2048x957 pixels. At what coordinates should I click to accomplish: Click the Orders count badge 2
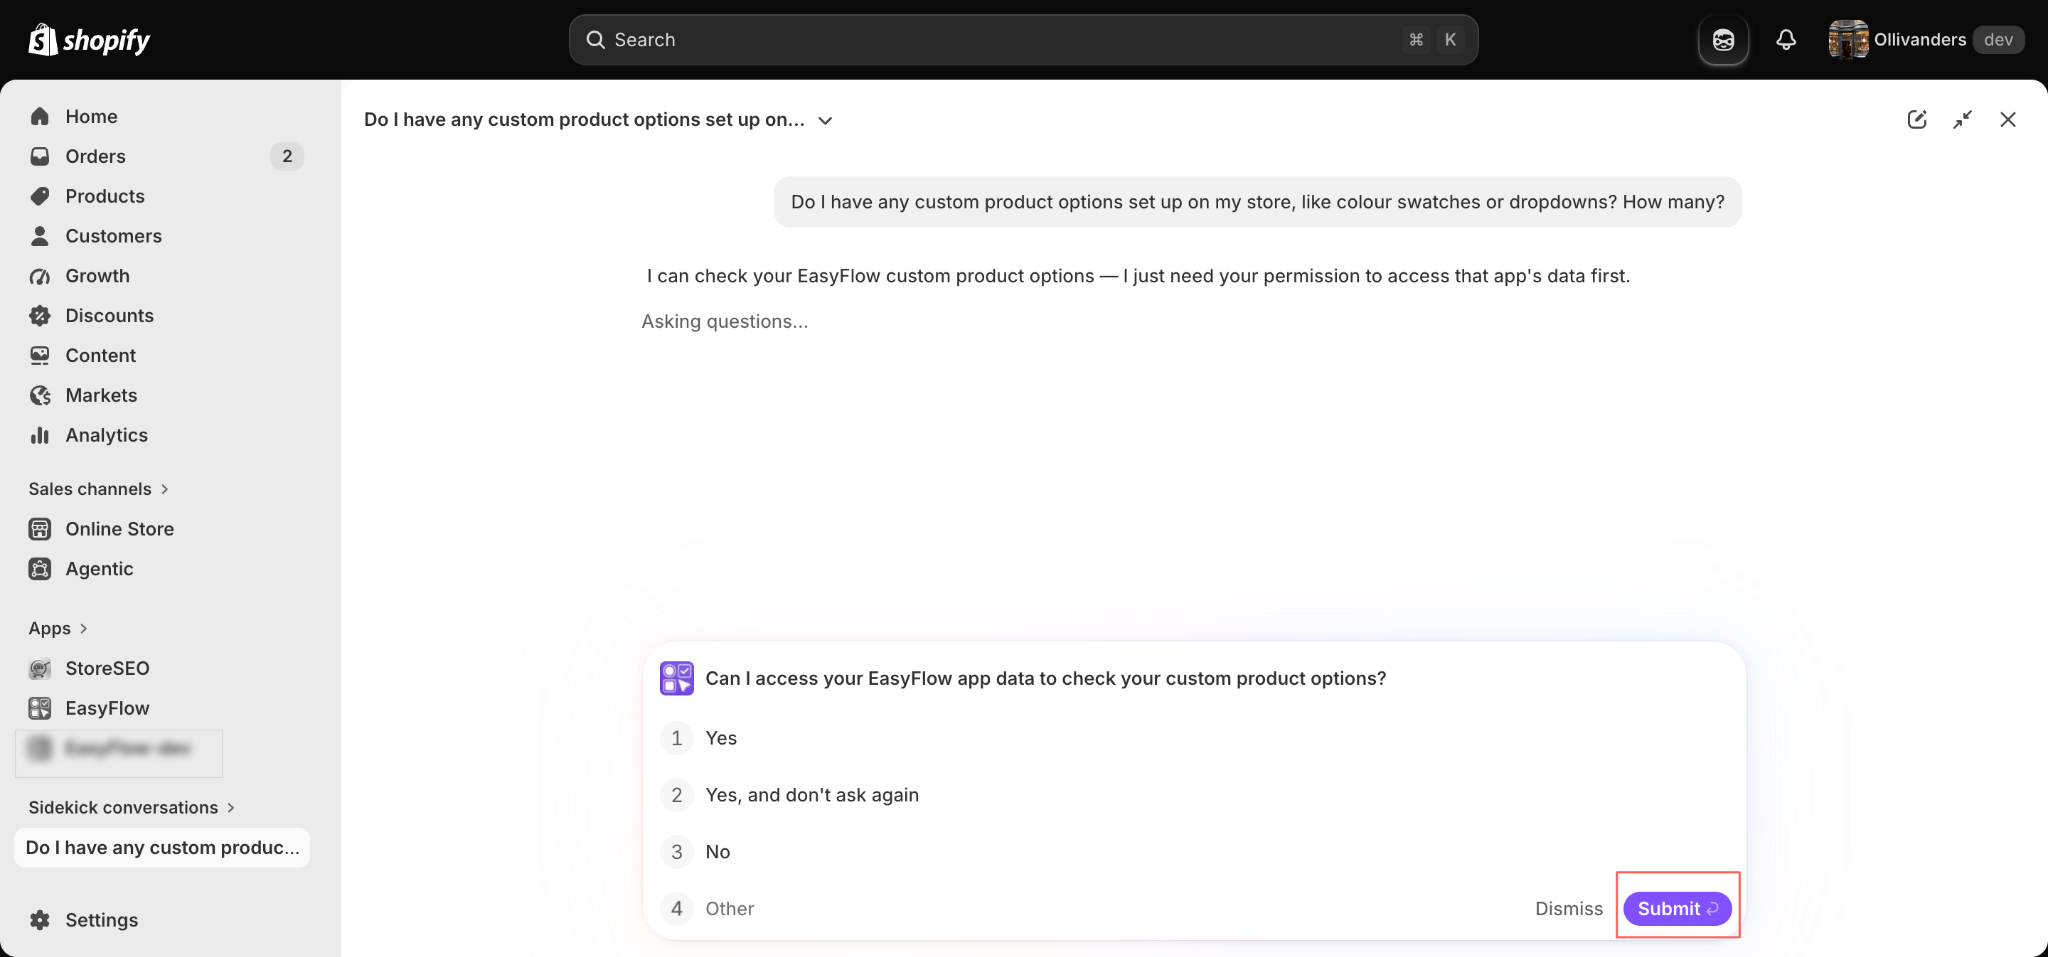[x=287, y=156]
